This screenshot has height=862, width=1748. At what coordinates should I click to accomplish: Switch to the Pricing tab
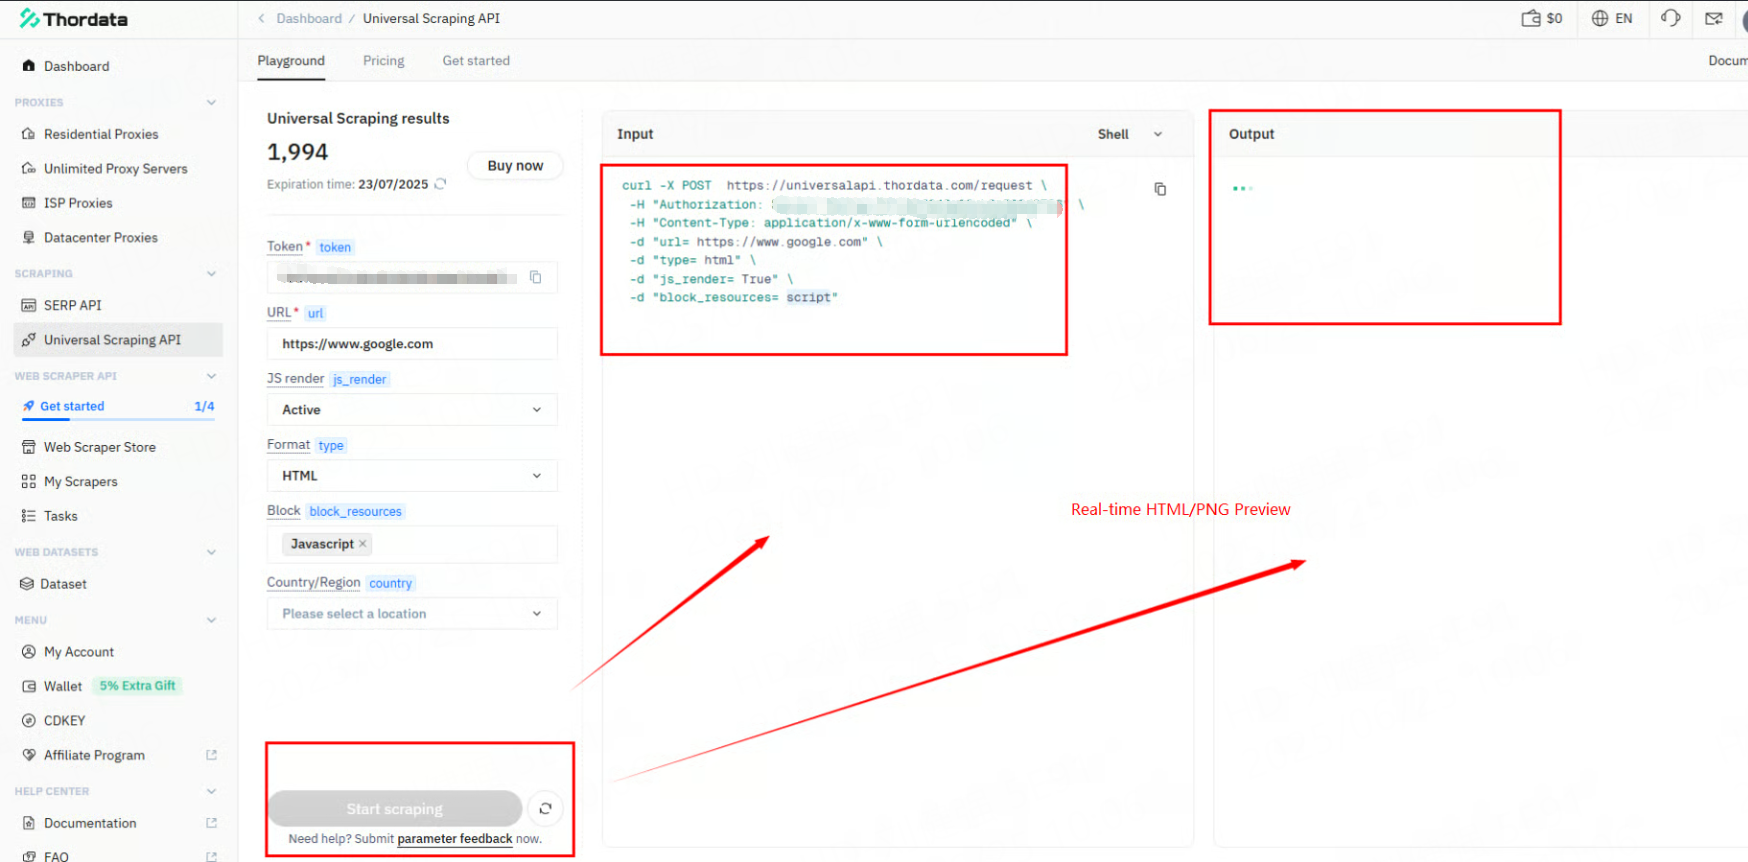[x=384, y=61]
